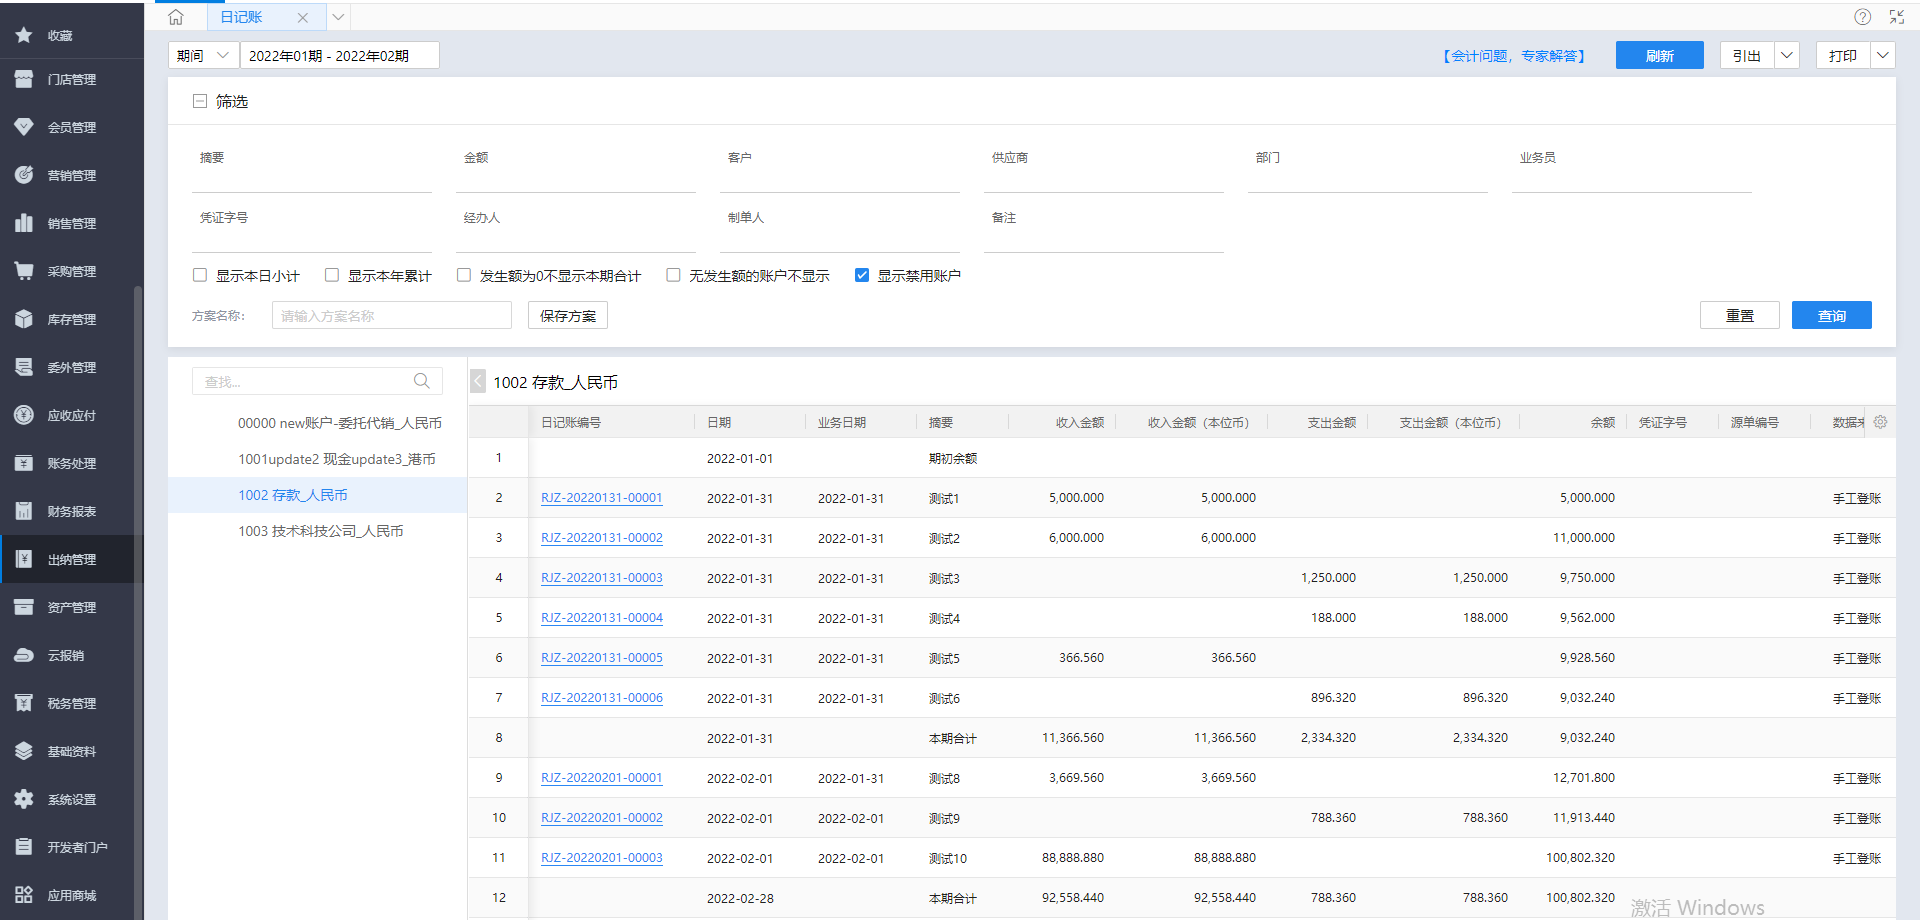Uncheck 显示禁用账户 checkbox
The width and height of the screenshot is (1920, 920).
862,275
